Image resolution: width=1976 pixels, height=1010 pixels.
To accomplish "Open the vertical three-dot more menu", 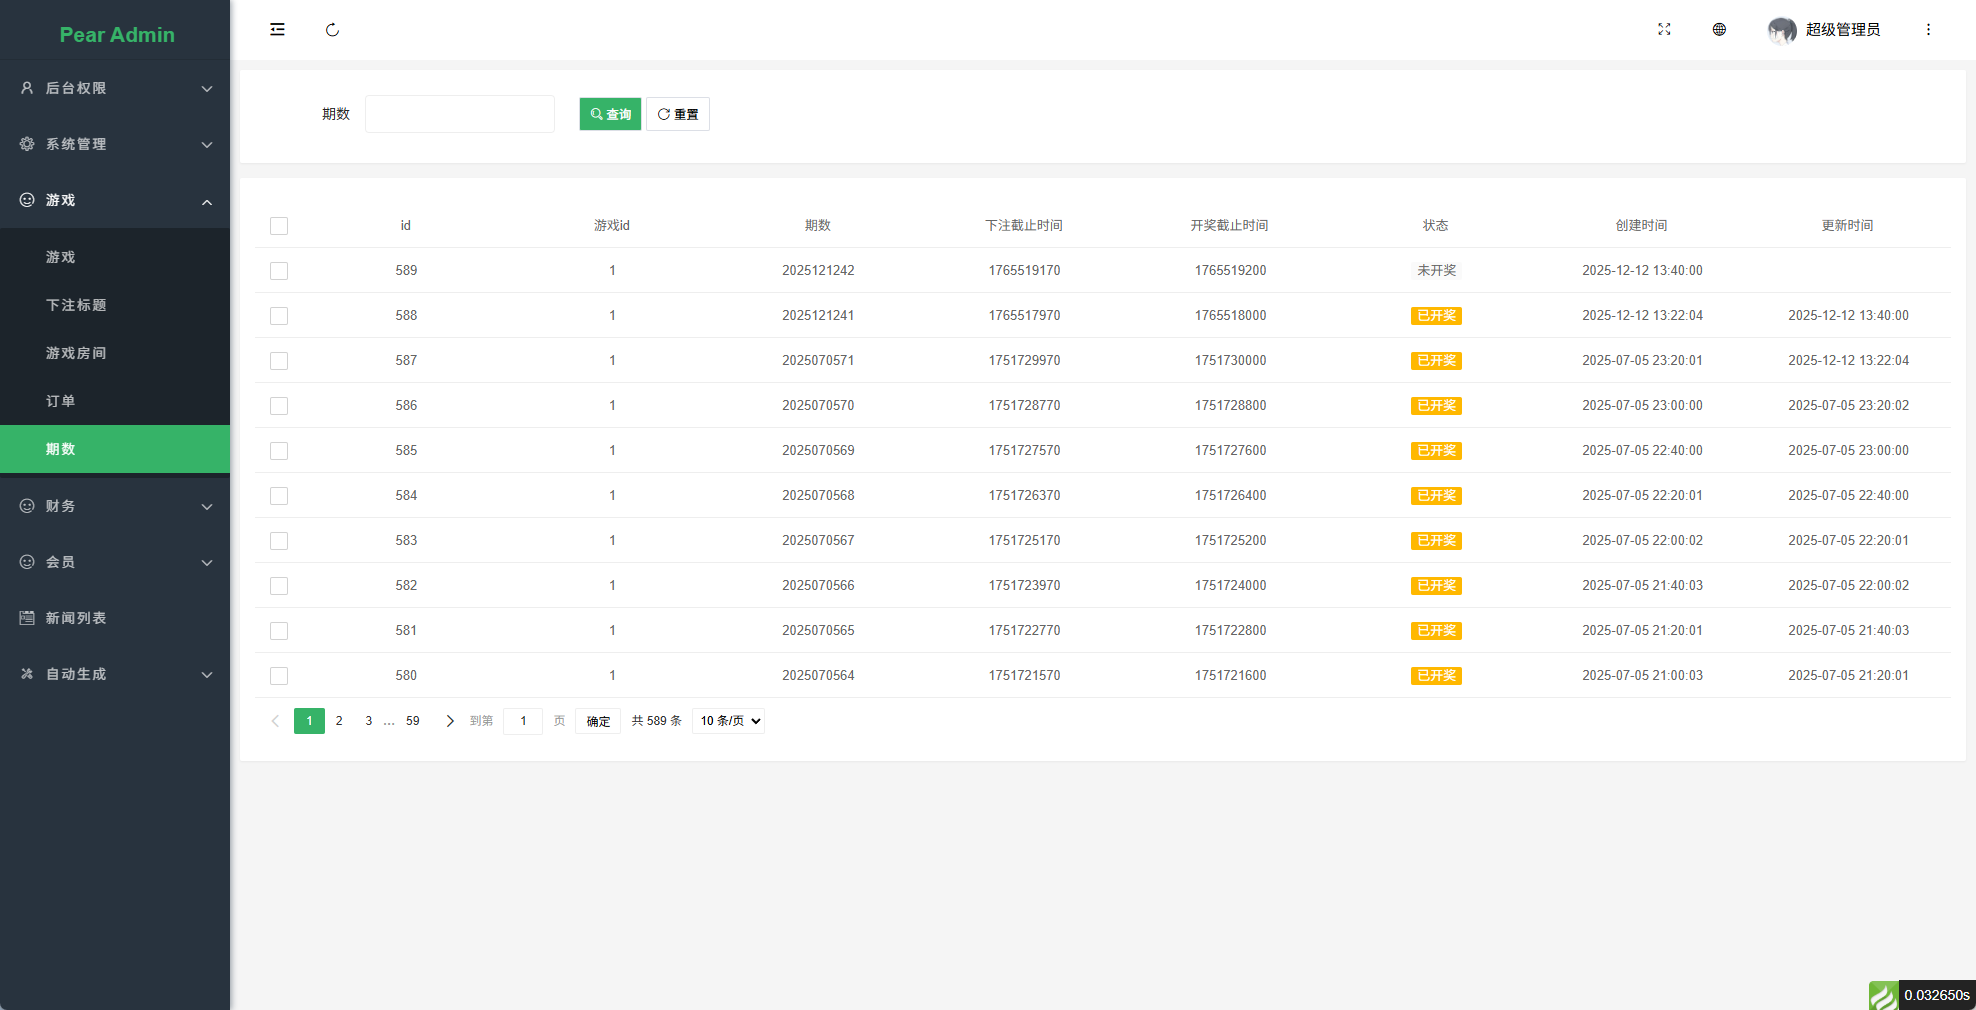I will point(1928,30).
